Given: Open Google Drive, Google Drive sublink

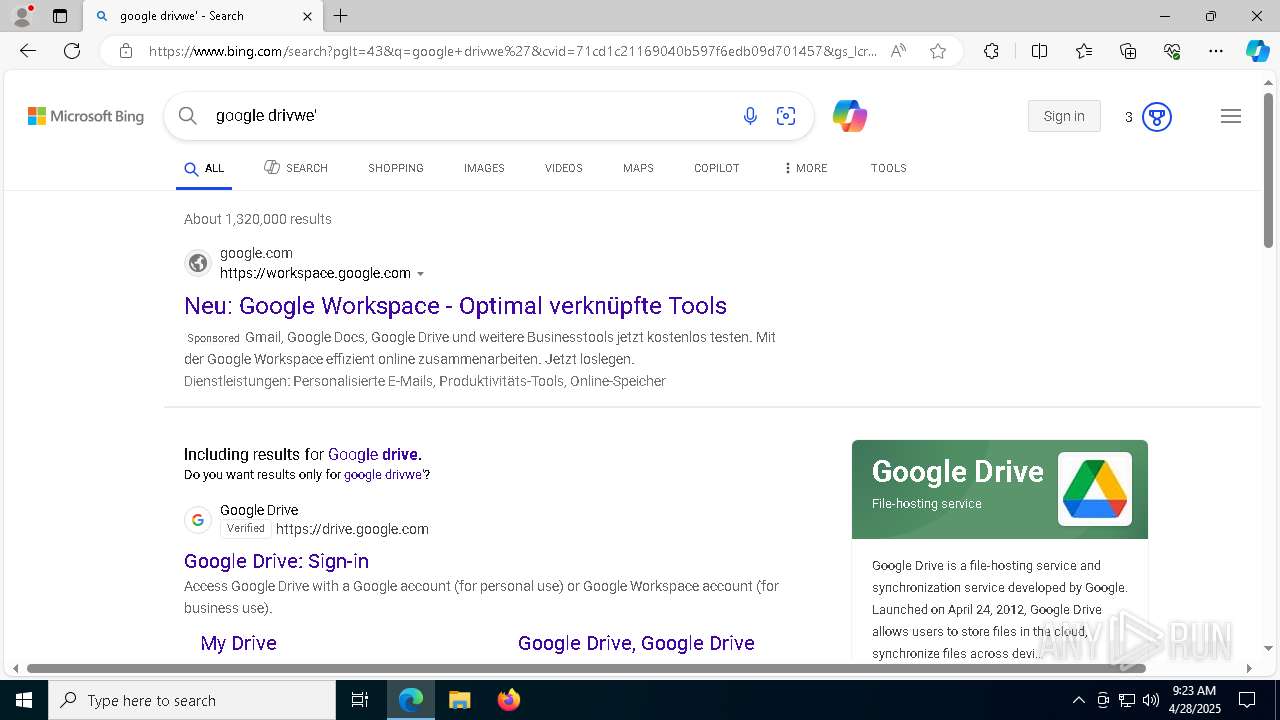Looking at the screenshot, I should click(636, 643).
